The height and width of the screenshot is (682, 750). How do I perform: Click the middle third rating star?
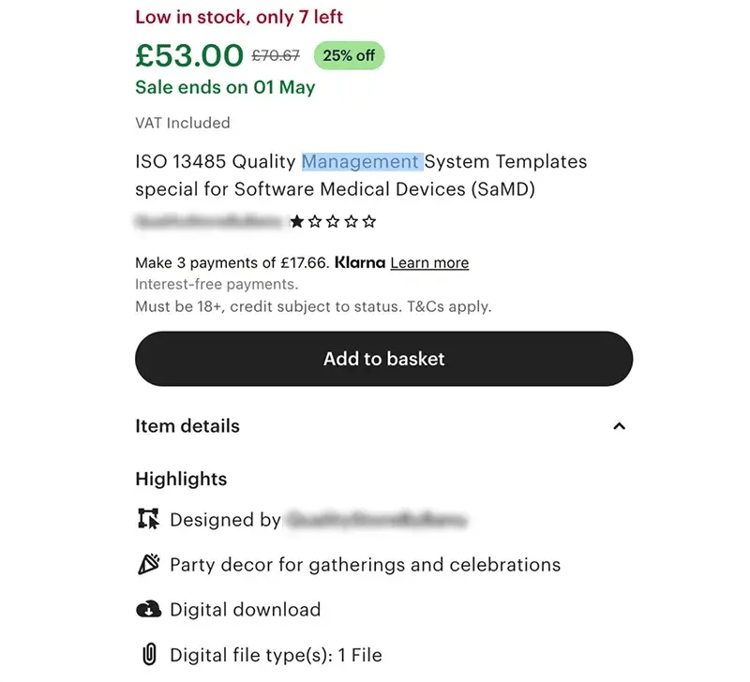coord(333,221)
